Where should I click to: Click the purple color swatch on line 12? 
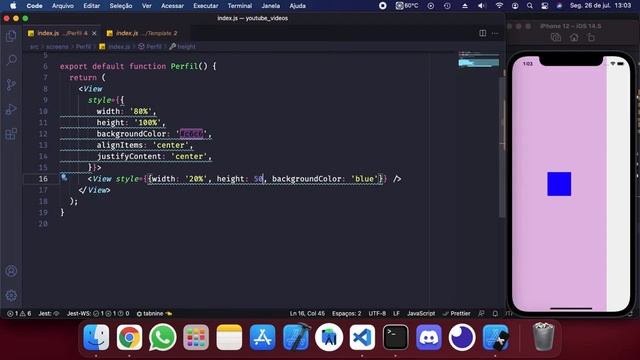point(191,134)
